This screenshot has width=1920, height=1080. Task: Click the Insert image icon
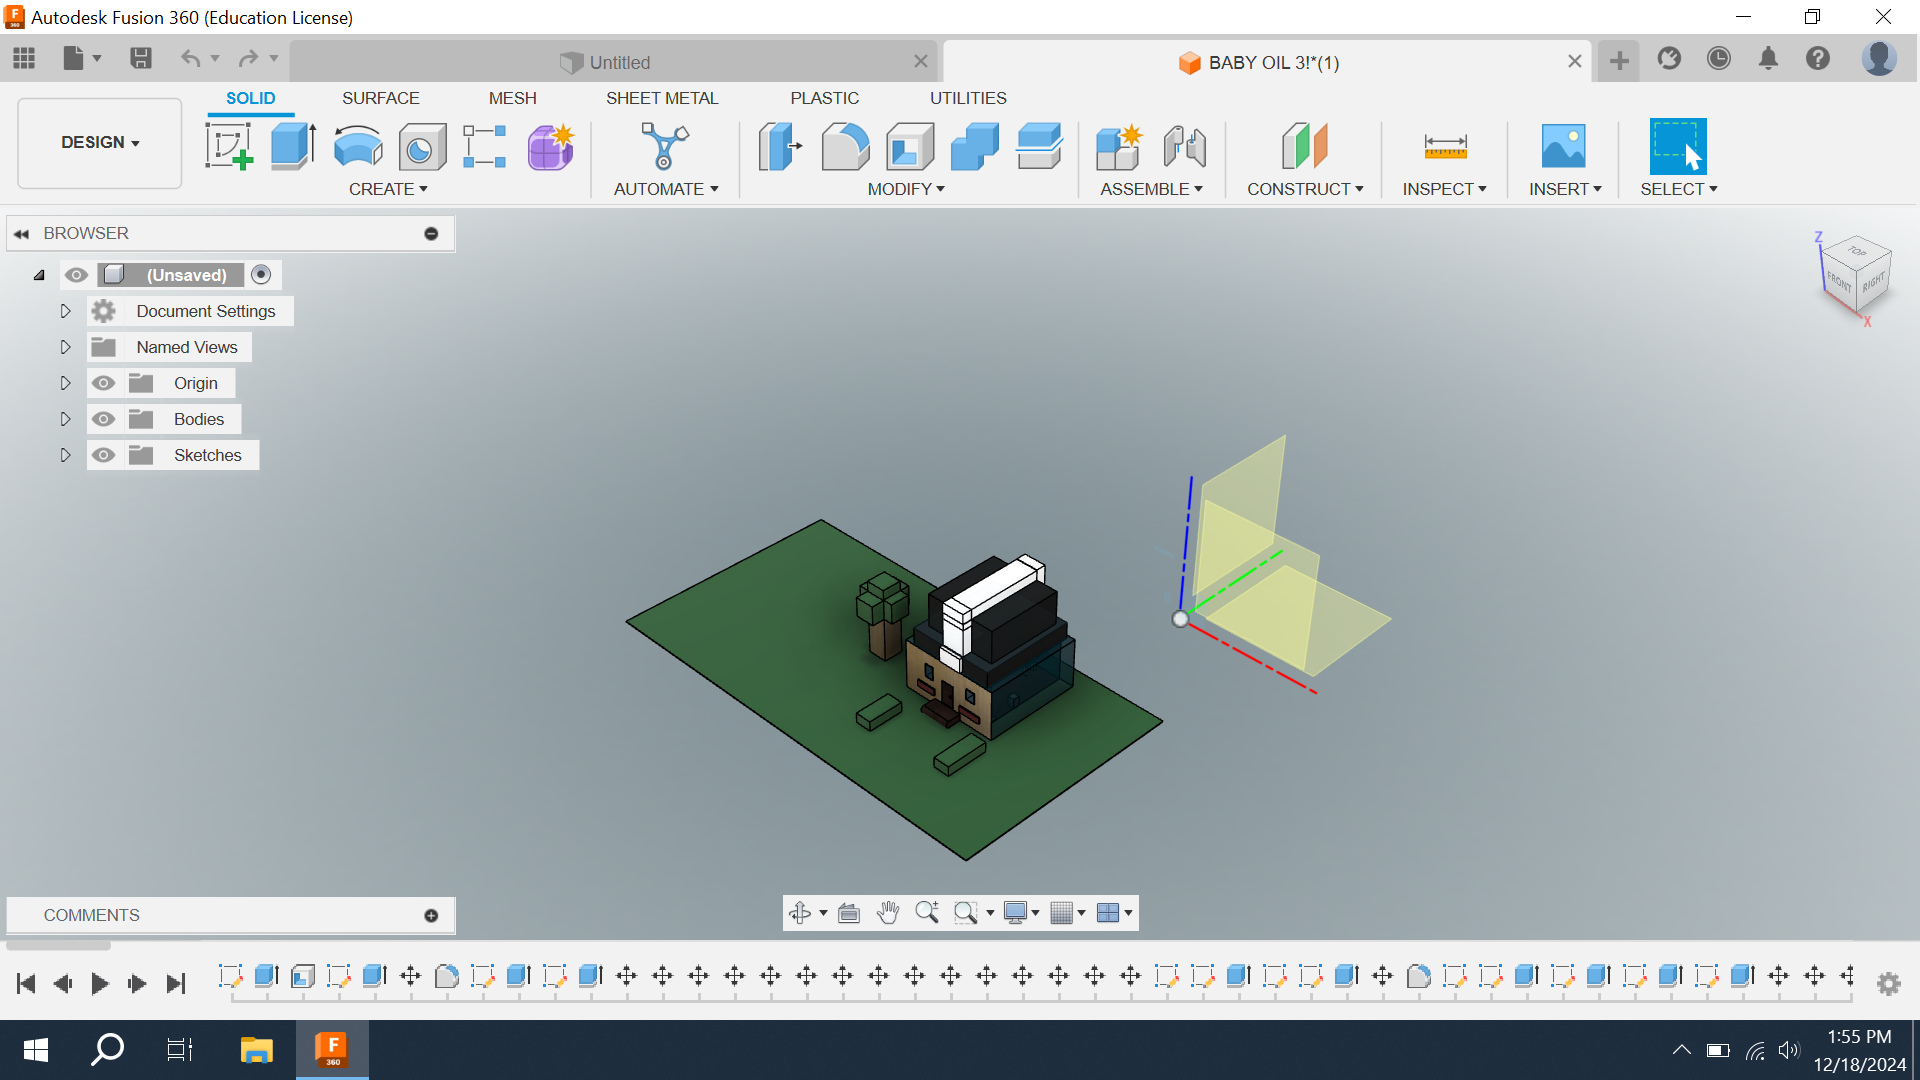point(1564,146)
